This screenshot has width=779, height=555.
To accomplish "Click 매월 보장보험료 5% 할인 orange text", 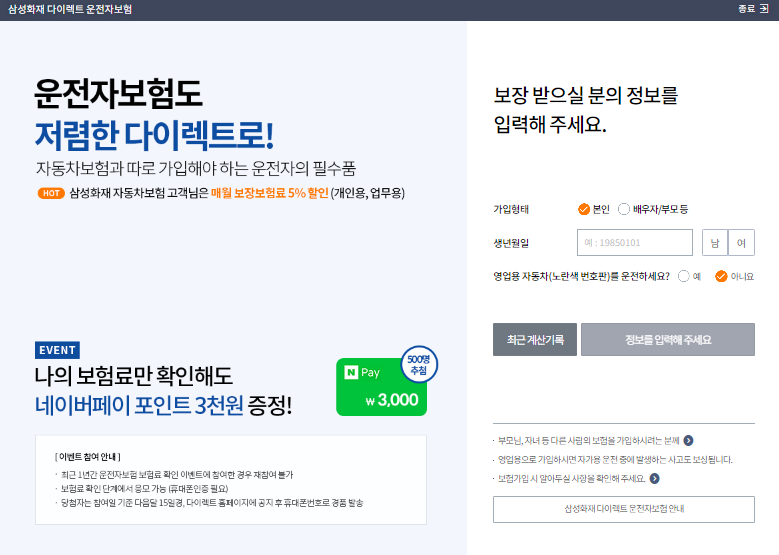I will point(270,193).
